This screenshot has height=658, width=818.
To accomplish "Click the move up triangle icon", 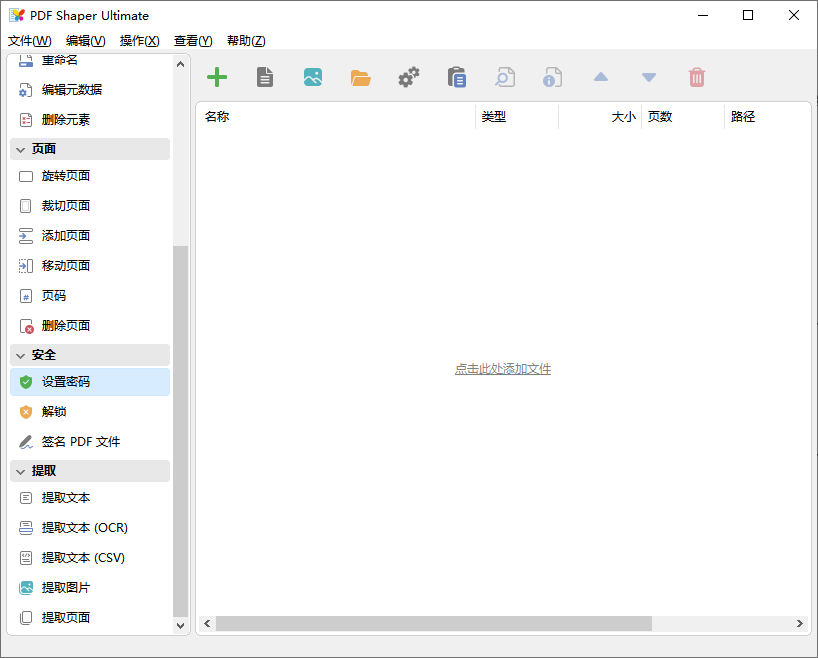I will coord(601,77).
